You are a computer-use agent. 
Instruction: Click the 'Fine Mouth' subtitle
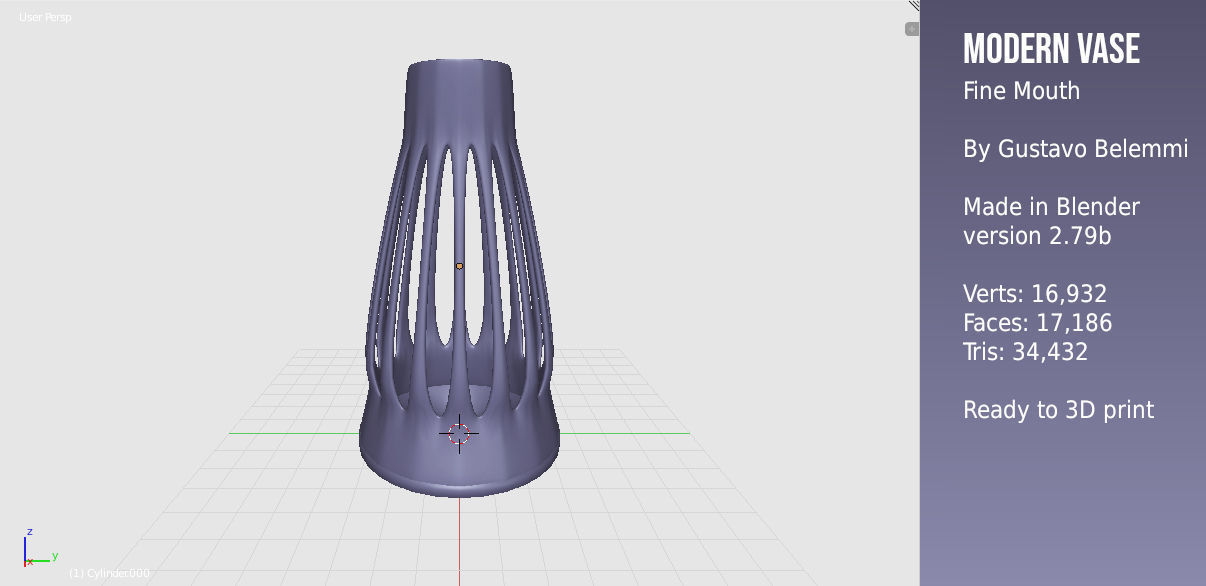click(x=1021, y=91)
